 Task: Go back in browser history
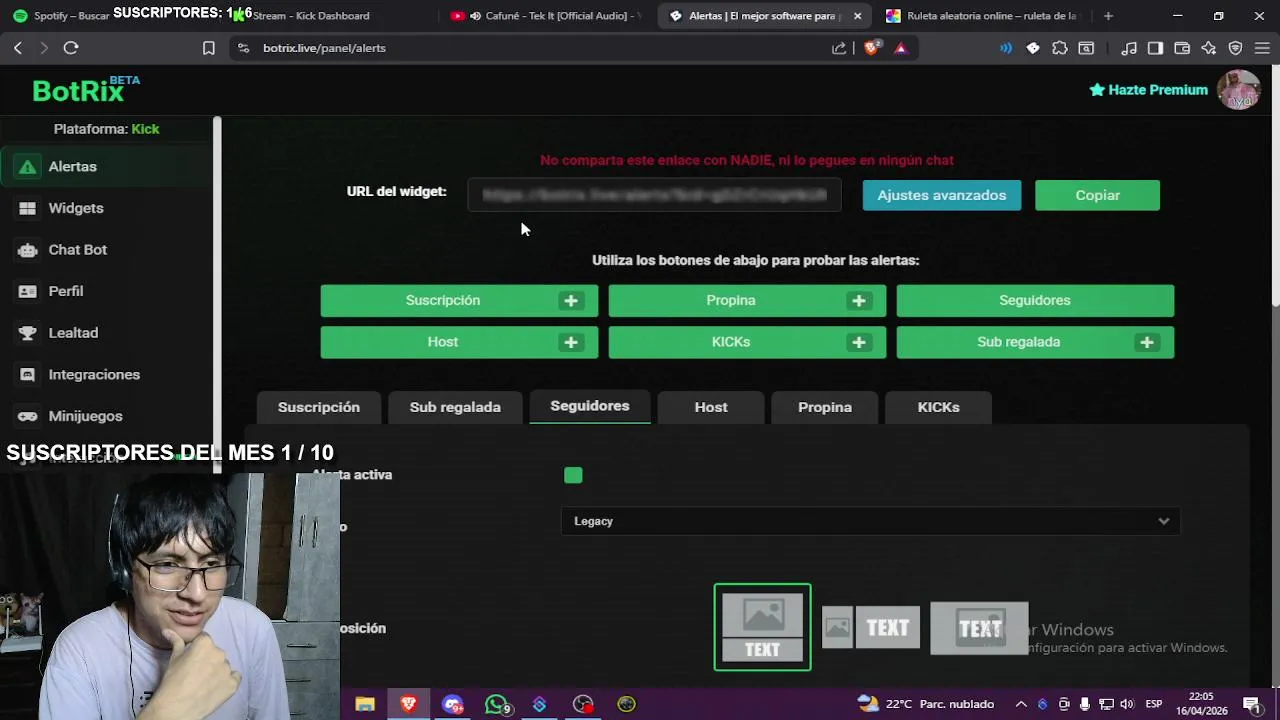(x=18, y=48)
